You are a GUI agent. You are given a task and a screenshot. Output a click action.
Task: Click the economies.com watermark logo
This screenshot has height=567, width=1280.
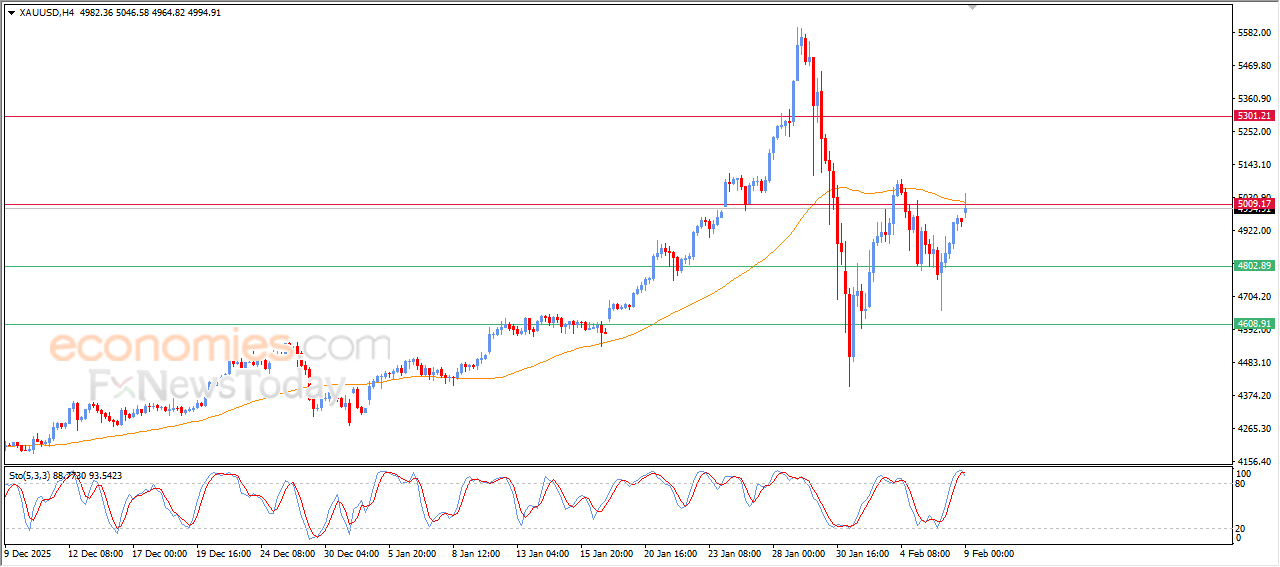(x=220, y=347)
